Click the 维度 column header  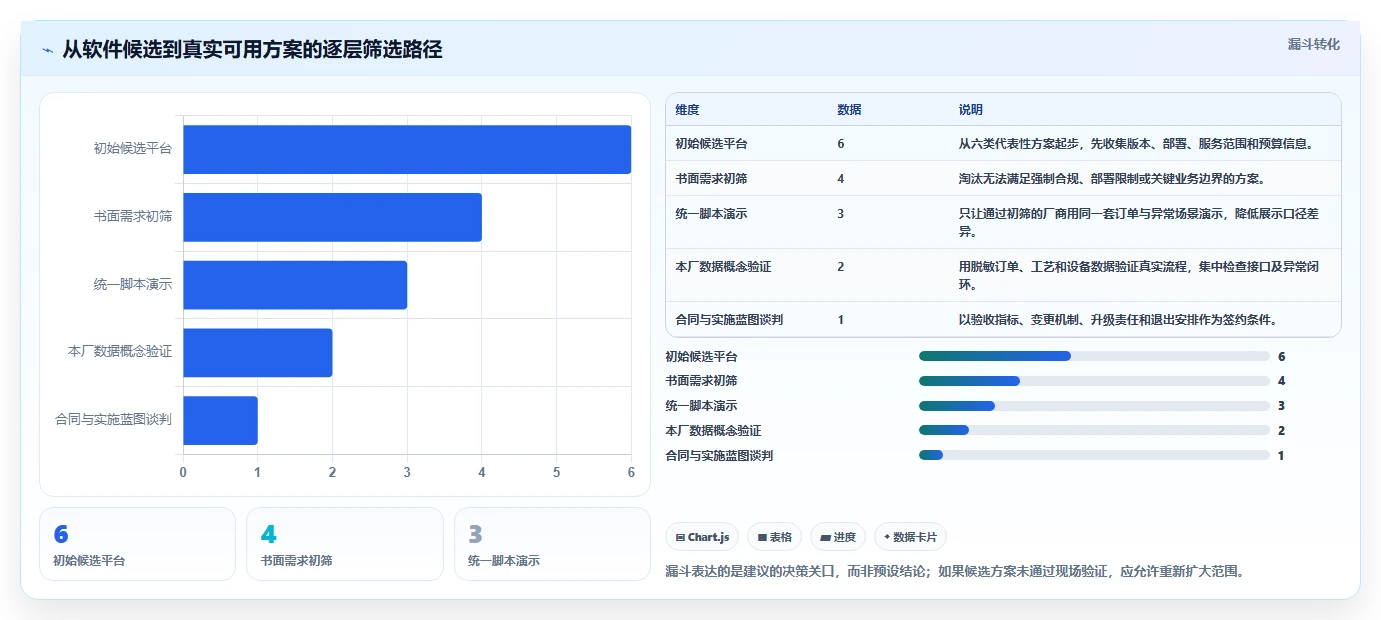pos(687,109)
